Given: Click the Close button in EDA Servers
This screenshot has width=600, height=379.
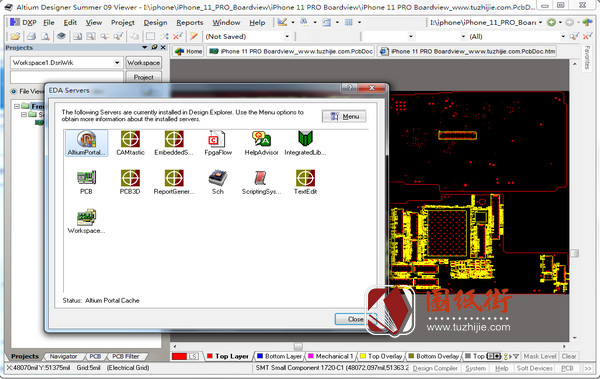Looking at the screenshot, I should point(355,319).
